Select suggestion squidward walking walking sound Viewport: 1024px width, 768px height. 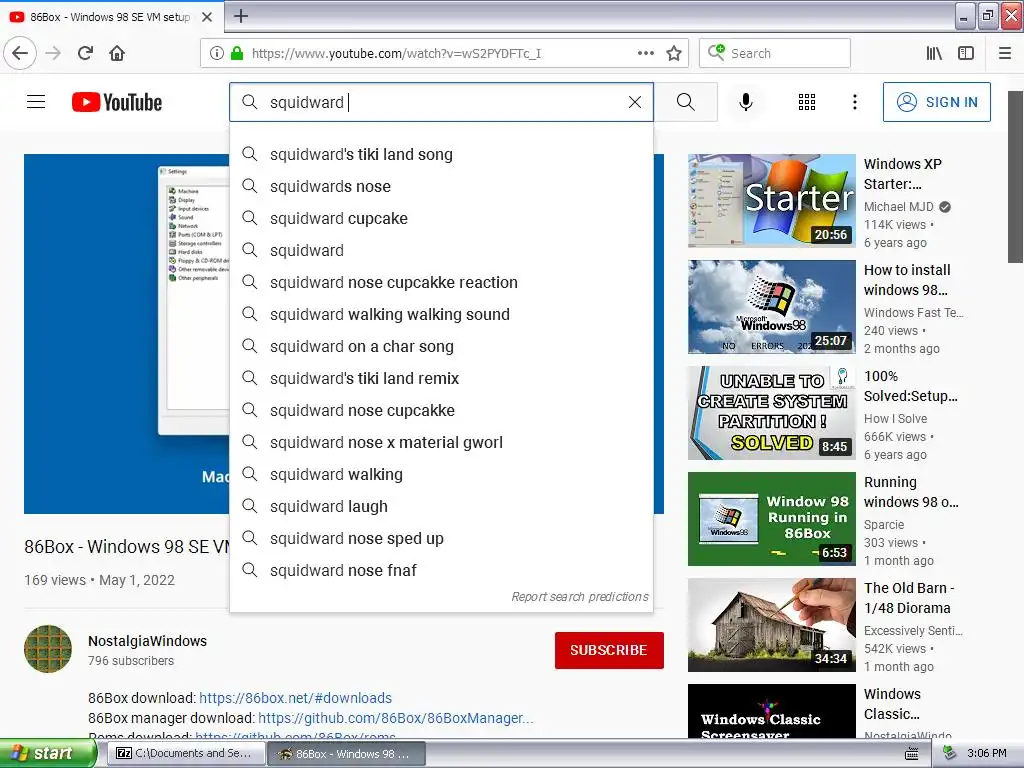pyautogui.click(x=441, y=314)
